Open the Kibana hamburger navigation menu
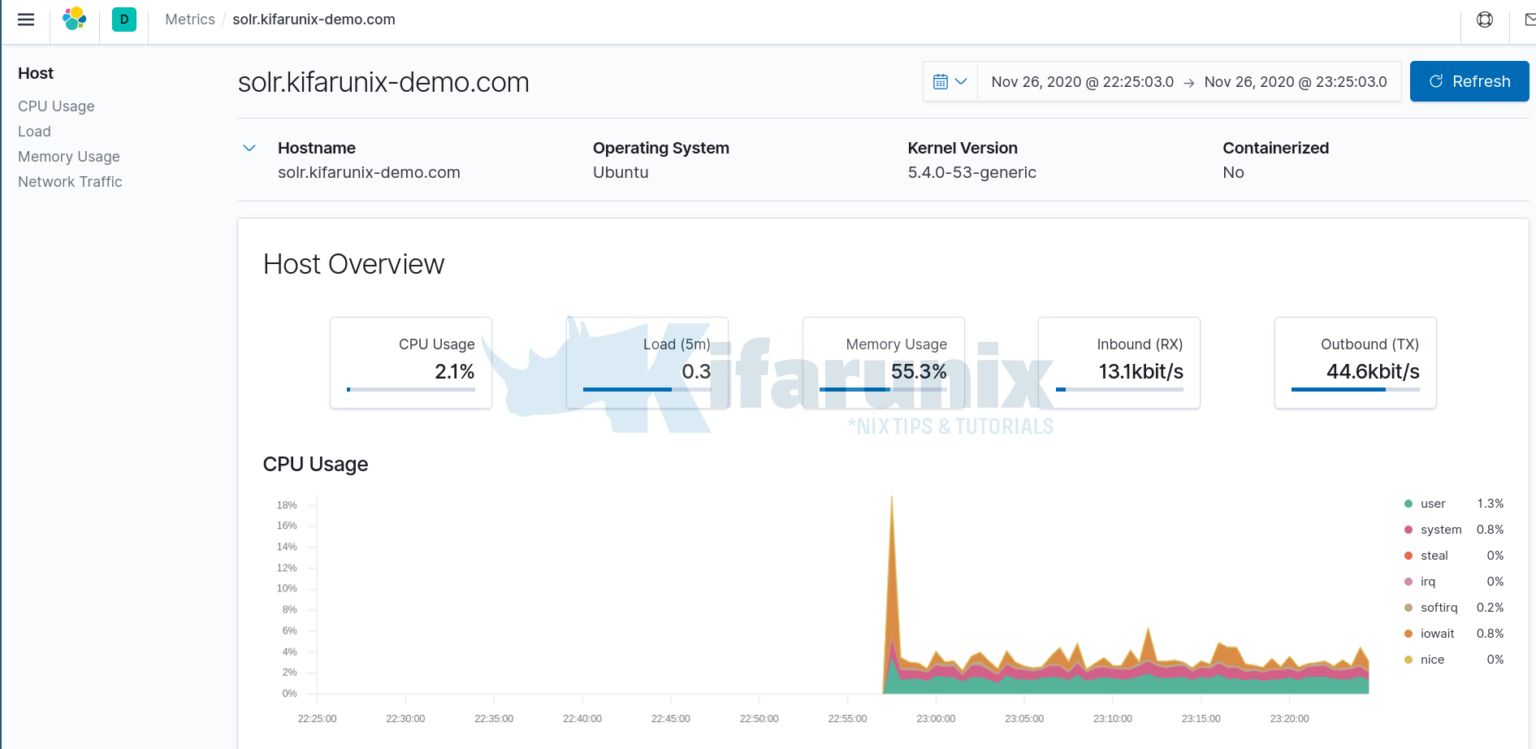 click(25, 19)
